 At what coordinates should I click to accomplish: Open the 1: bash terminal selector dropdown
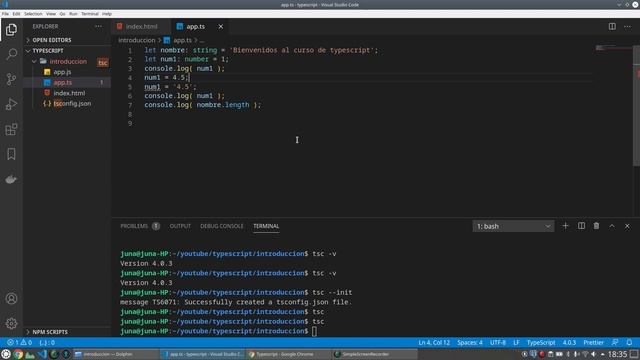(x=513, y=226)
